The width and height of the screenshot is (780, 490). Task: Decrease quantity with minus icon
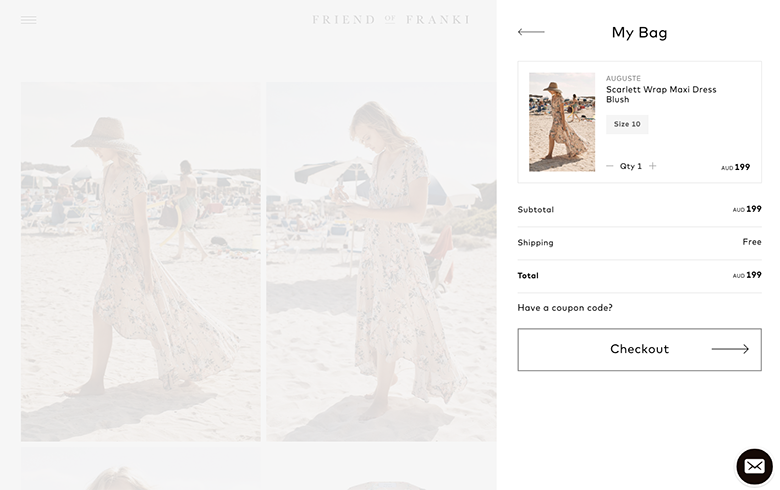[x=610, y=166]
